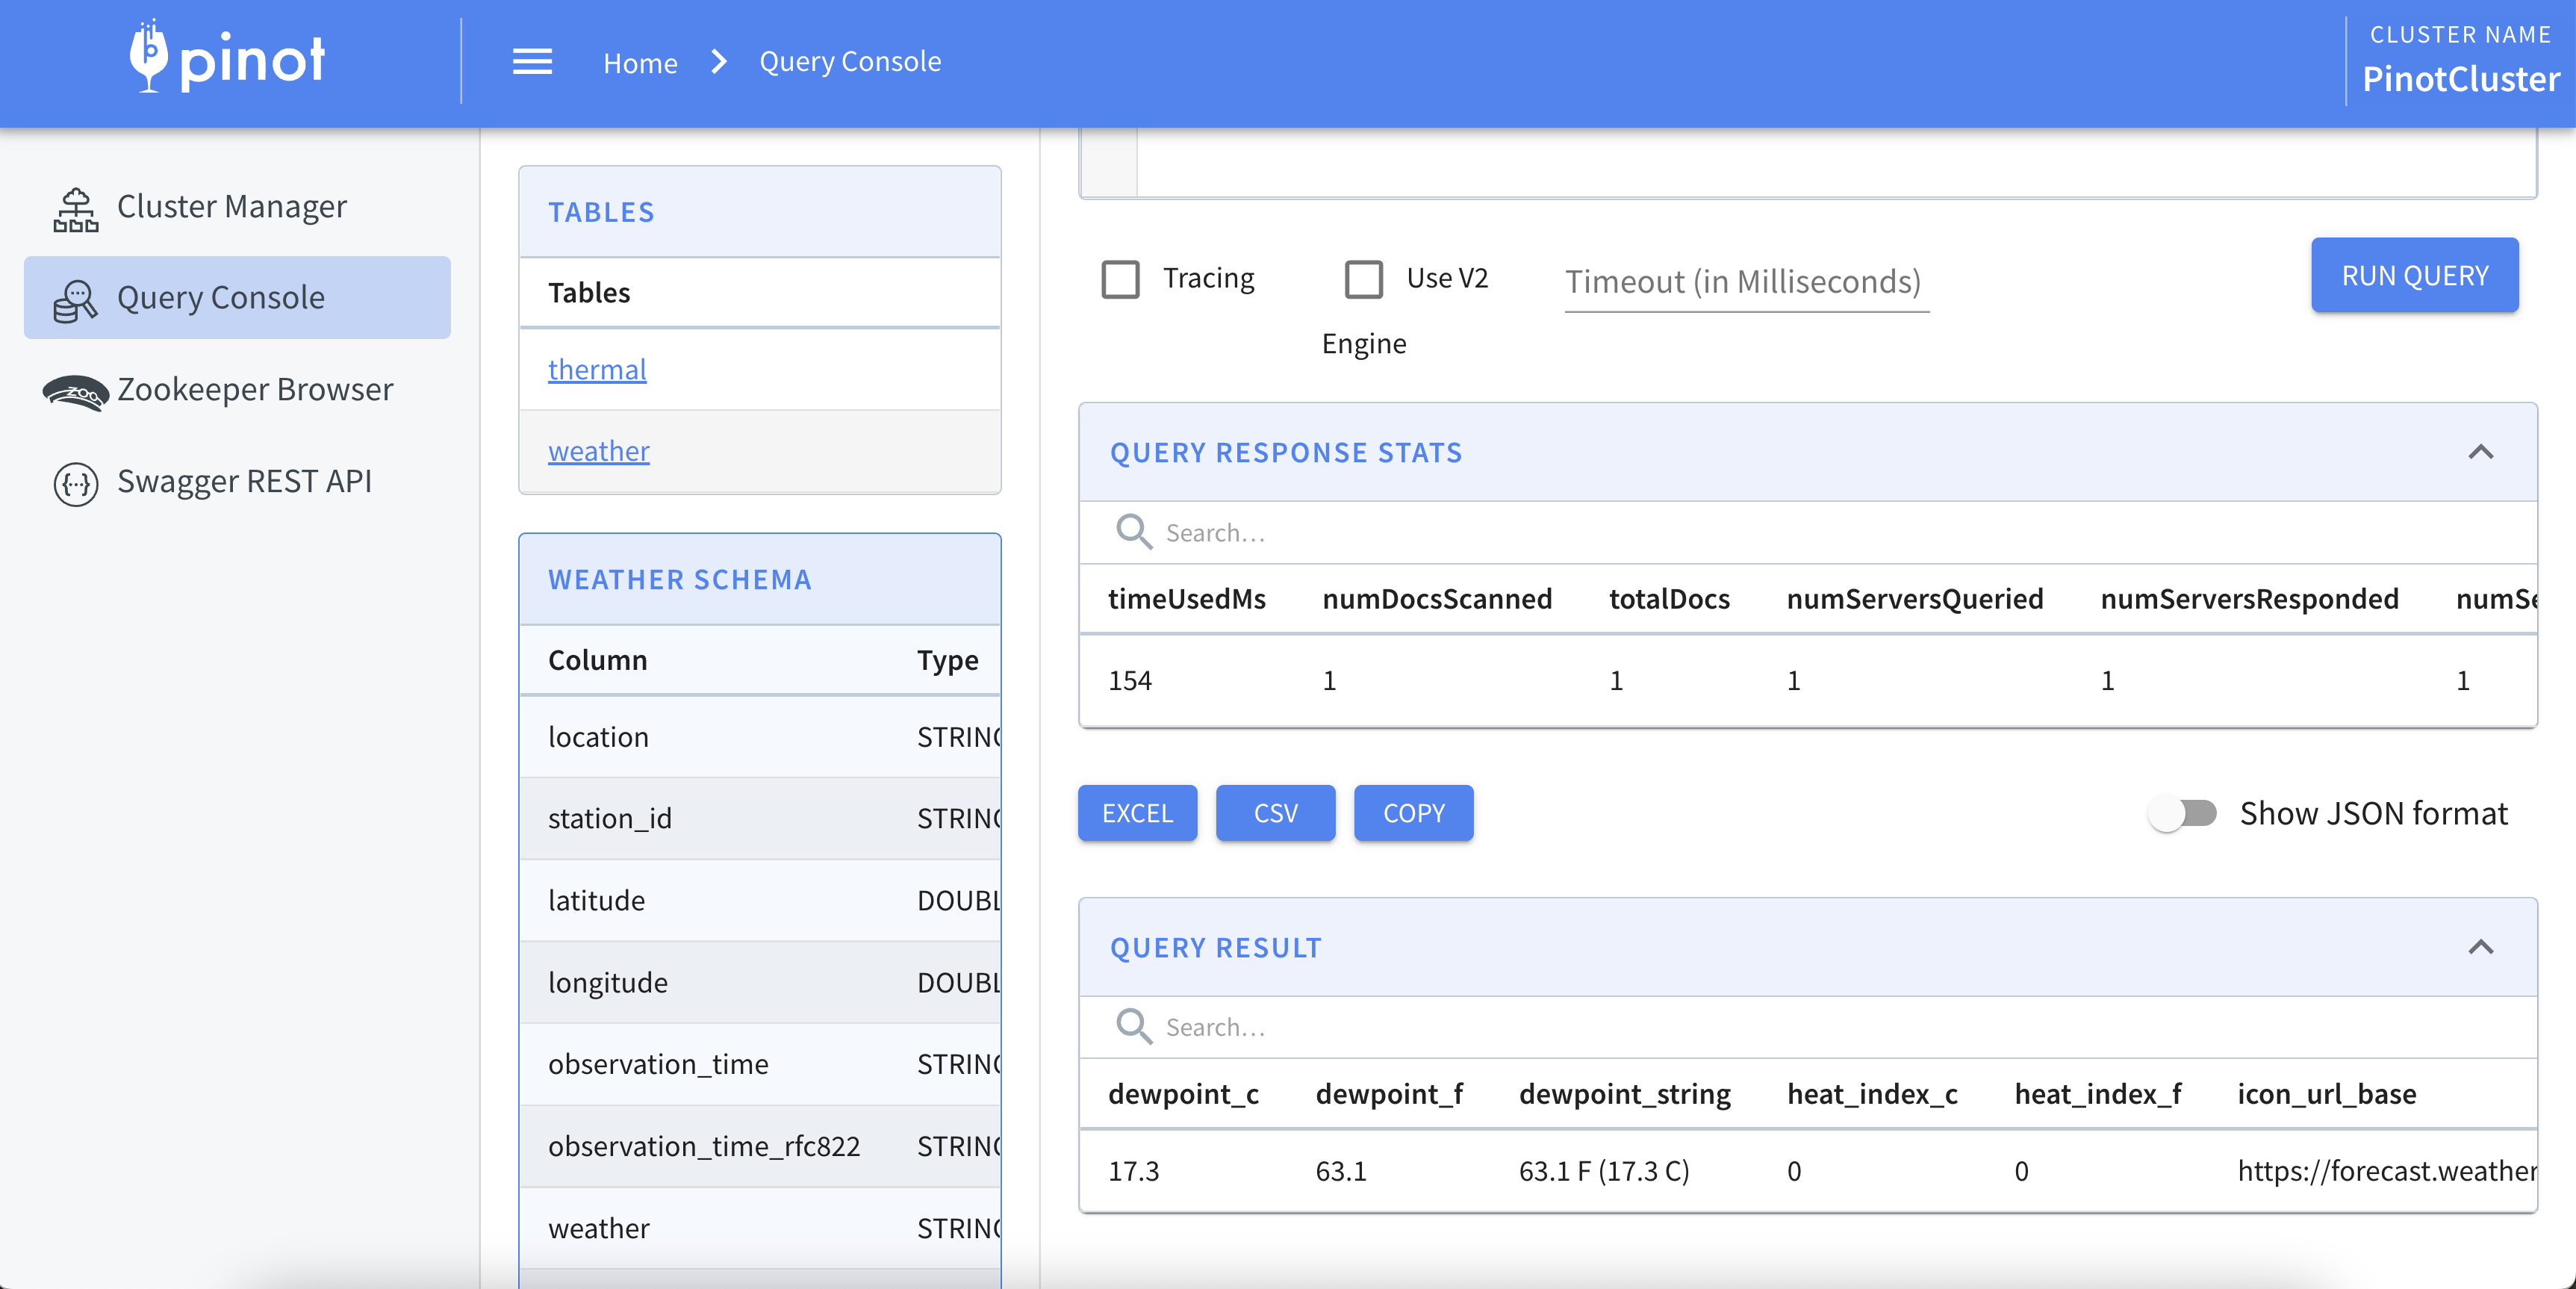This screenshot has width=2576, height=1289.
Task: Toggle Show JSON format switch
Action: tap(2182, 813)
